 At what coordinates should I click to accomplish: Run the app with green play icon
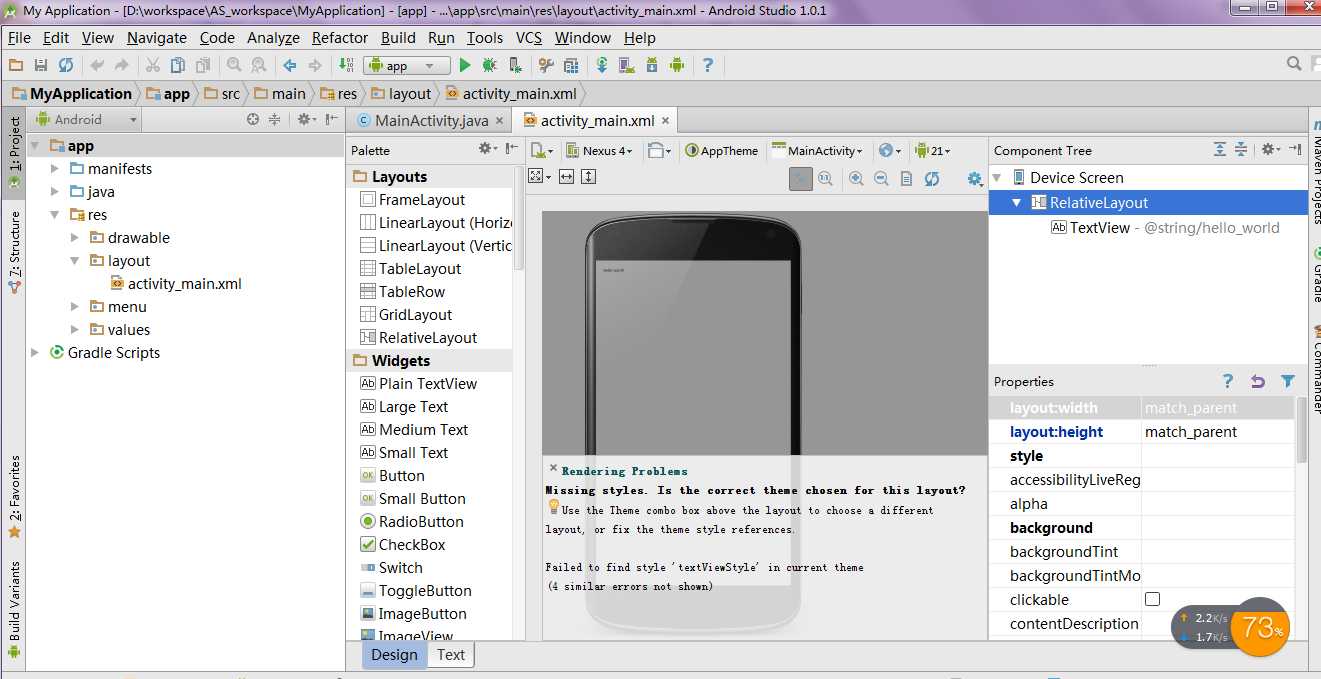464,65
